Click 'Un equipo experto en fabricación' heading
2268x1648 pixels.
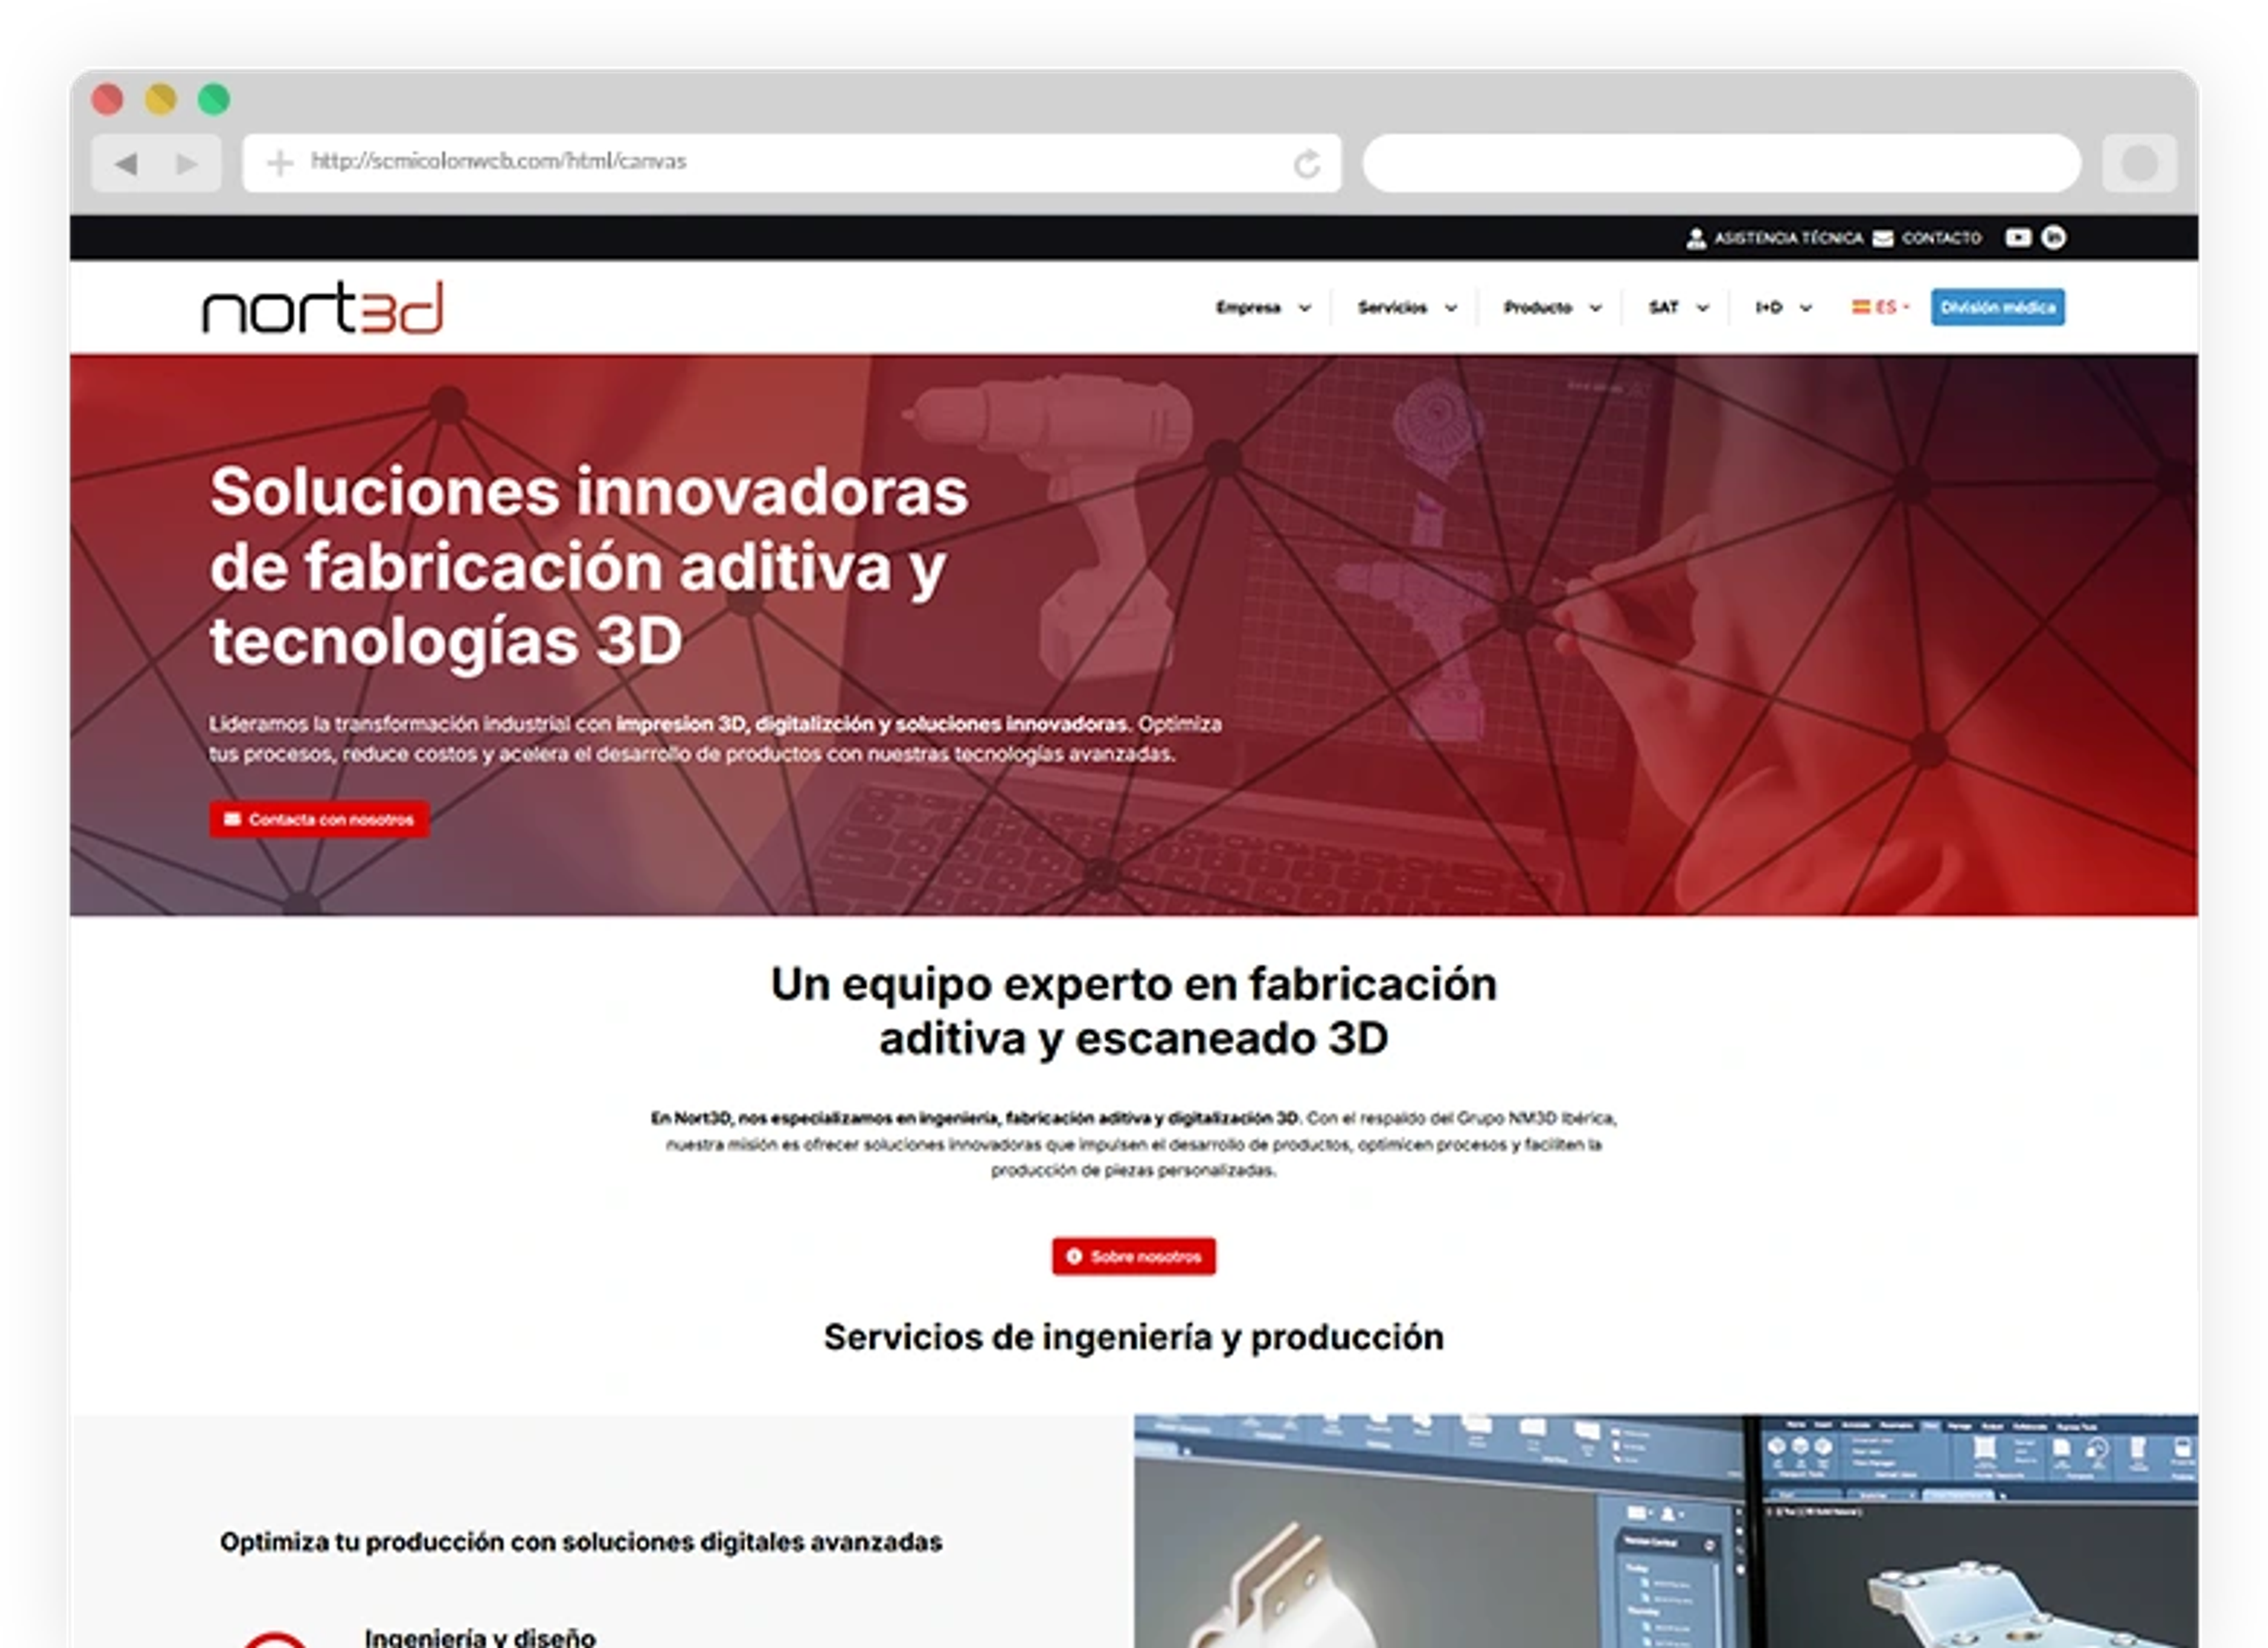[x=1134, y=1011]
